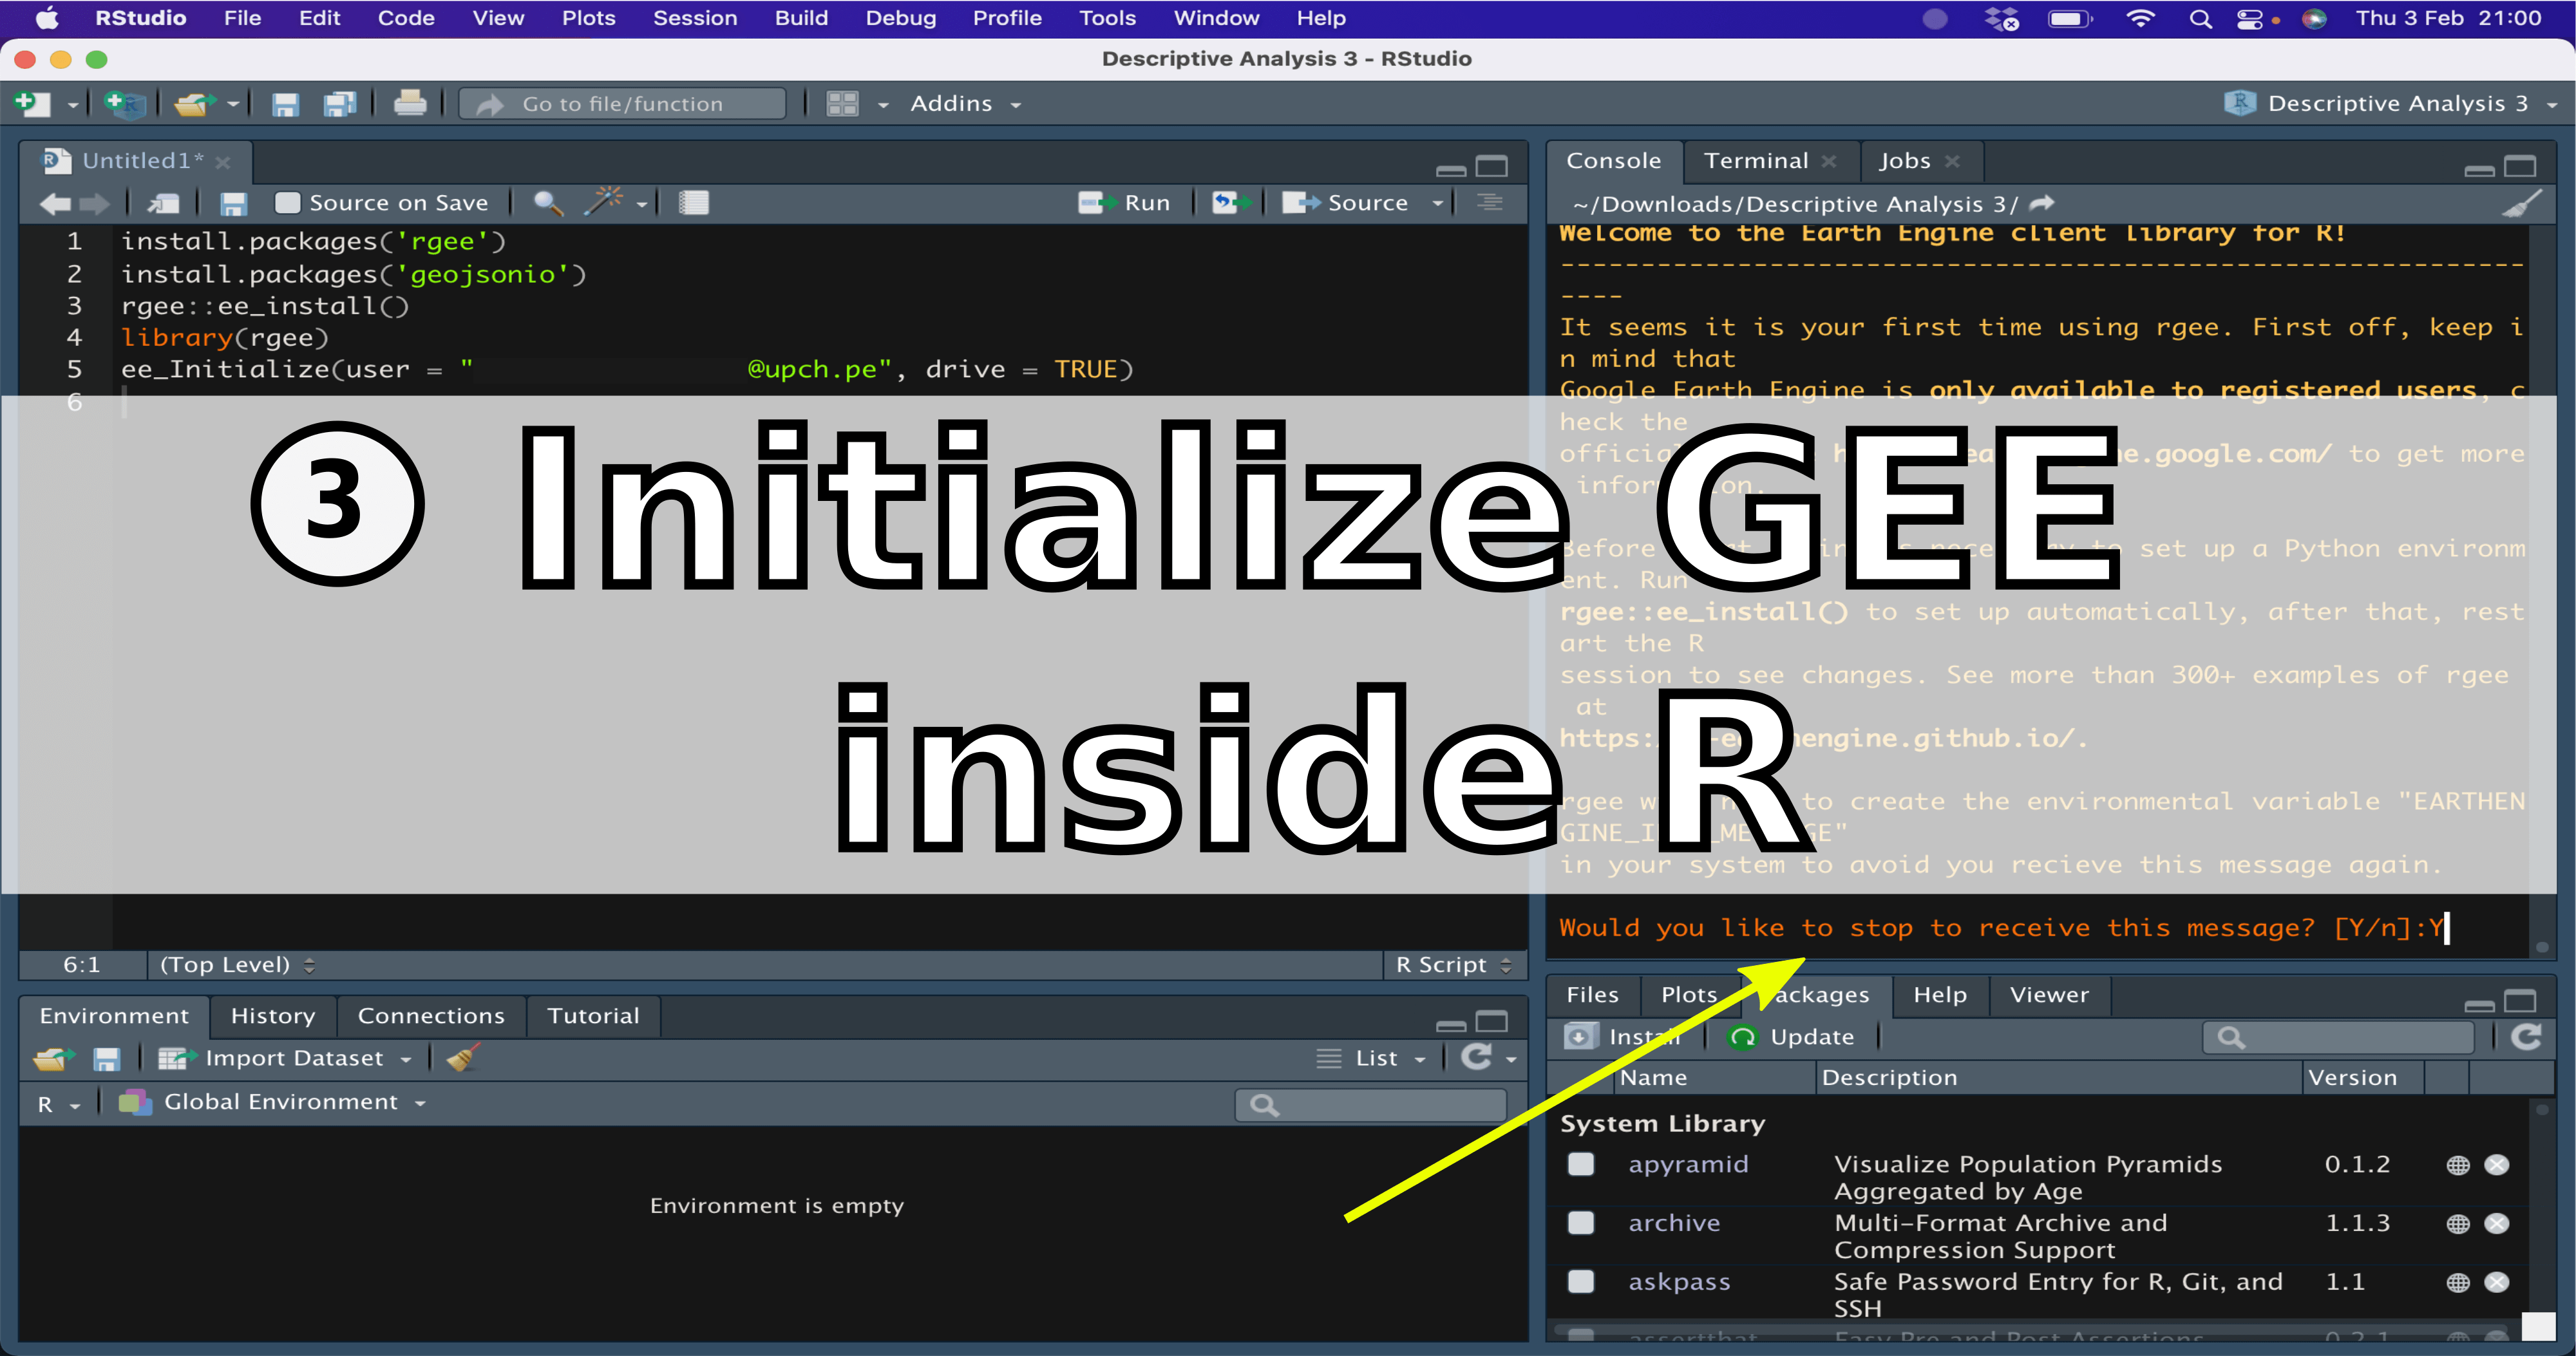Check the archive package checkbox
The width and height of the screenshot is (2576, 1356).
pyautogui.click(x=1581, y=1223)
